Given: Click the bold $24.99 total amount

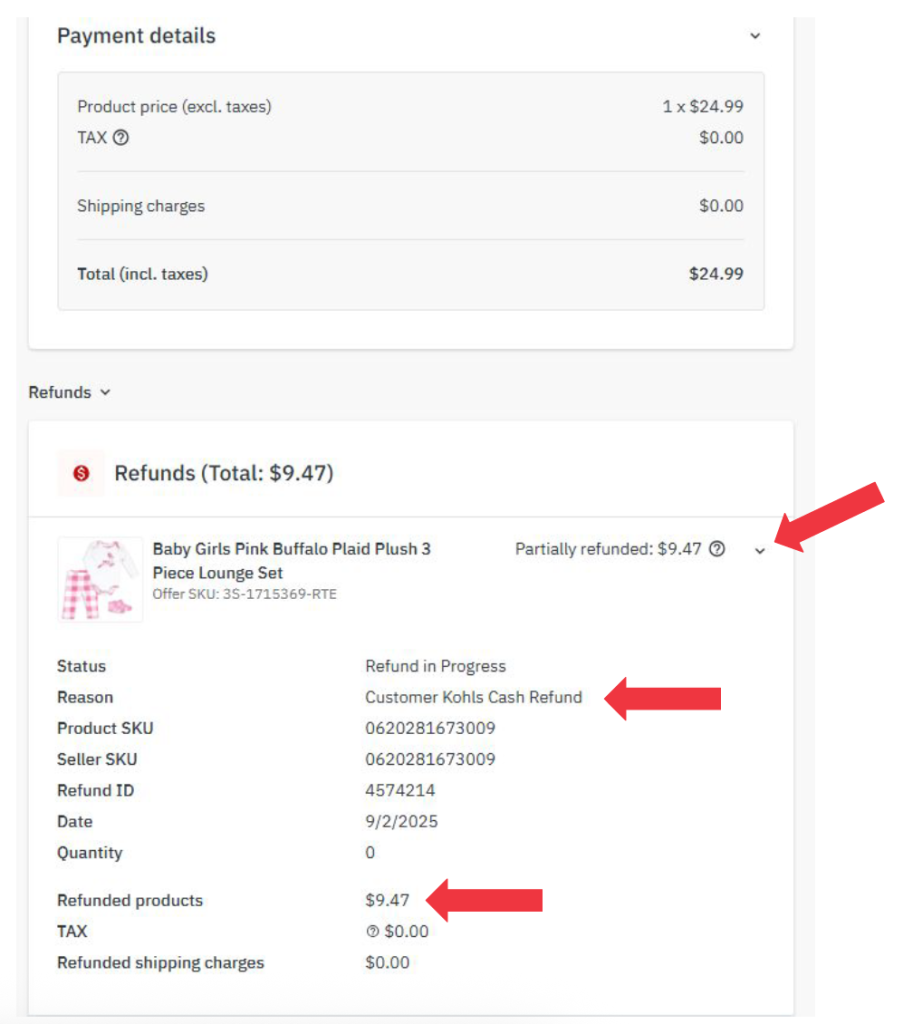Looking at the screenshot, I should [716, 273].
